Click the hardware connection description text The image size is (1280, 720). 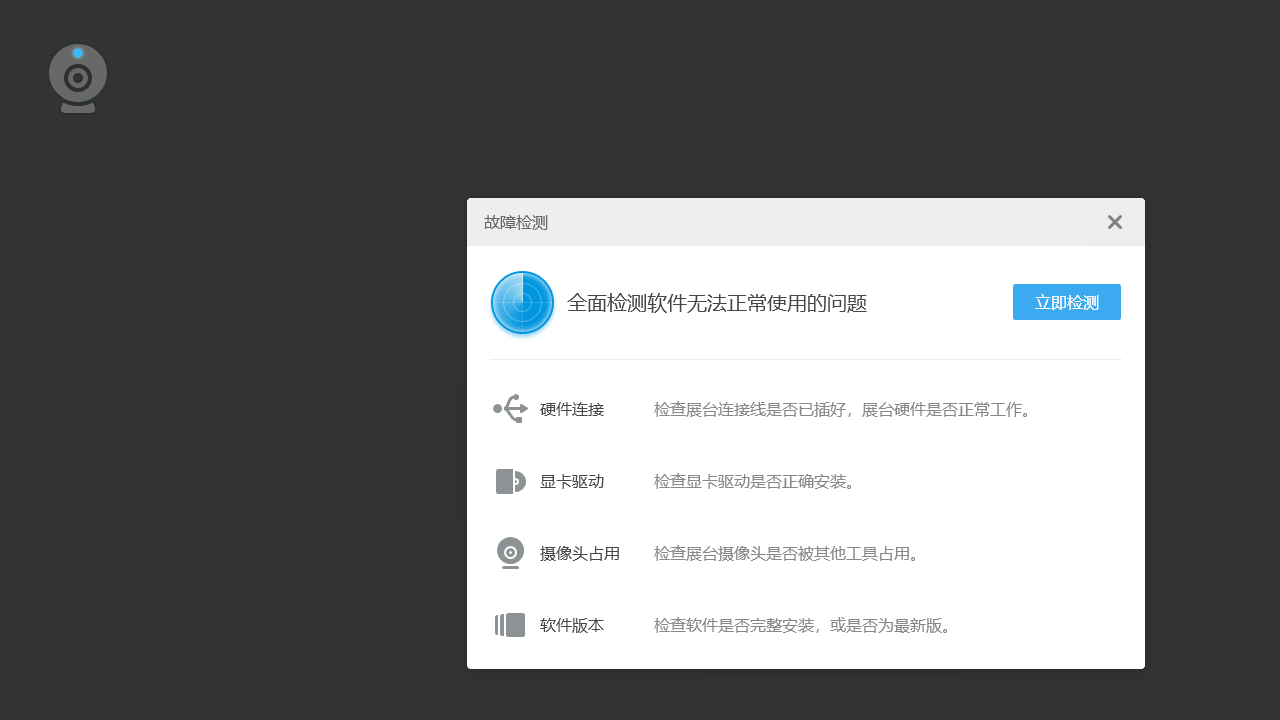click(842, 409)
